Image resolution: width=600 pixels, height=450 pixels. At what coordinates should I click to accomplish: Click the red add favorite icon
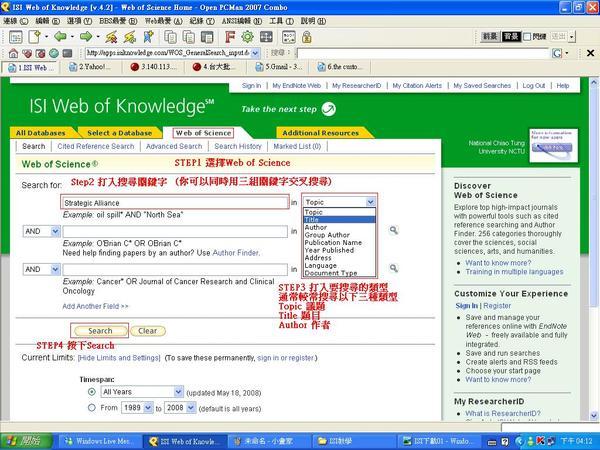click(x=40, y=53)
